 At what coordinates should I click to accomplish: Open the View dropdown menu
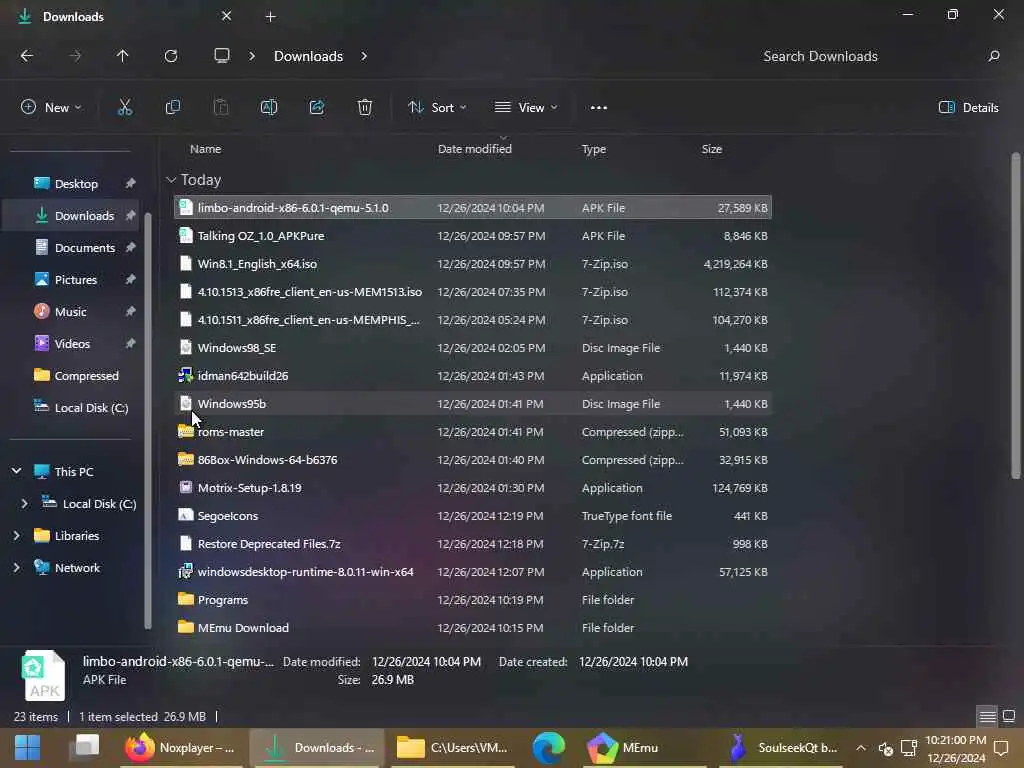tap(526, 108)
